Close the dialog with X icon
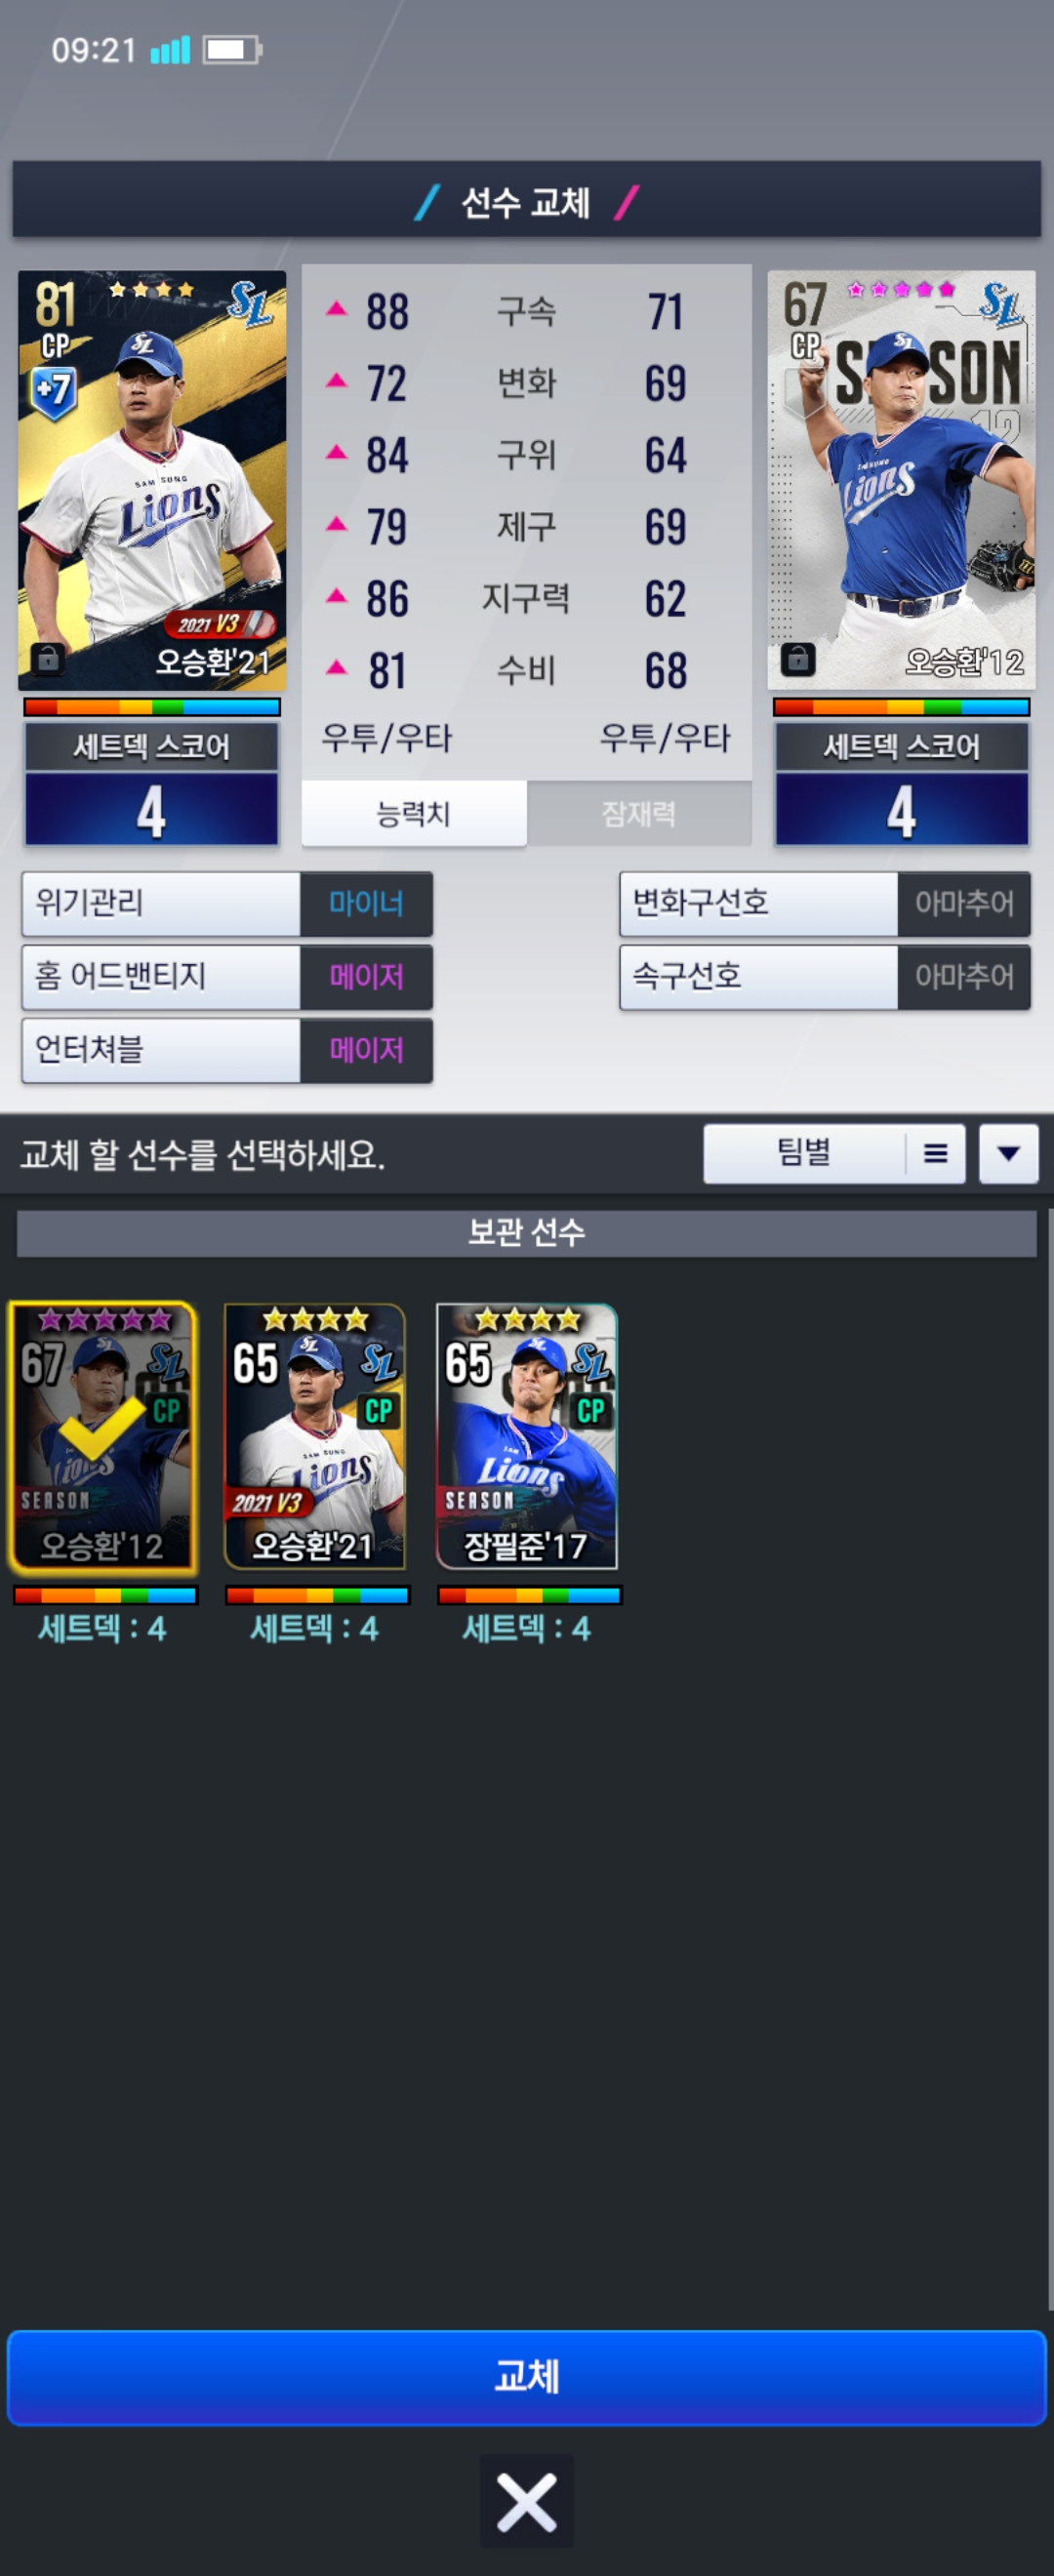 (527, 2502)
